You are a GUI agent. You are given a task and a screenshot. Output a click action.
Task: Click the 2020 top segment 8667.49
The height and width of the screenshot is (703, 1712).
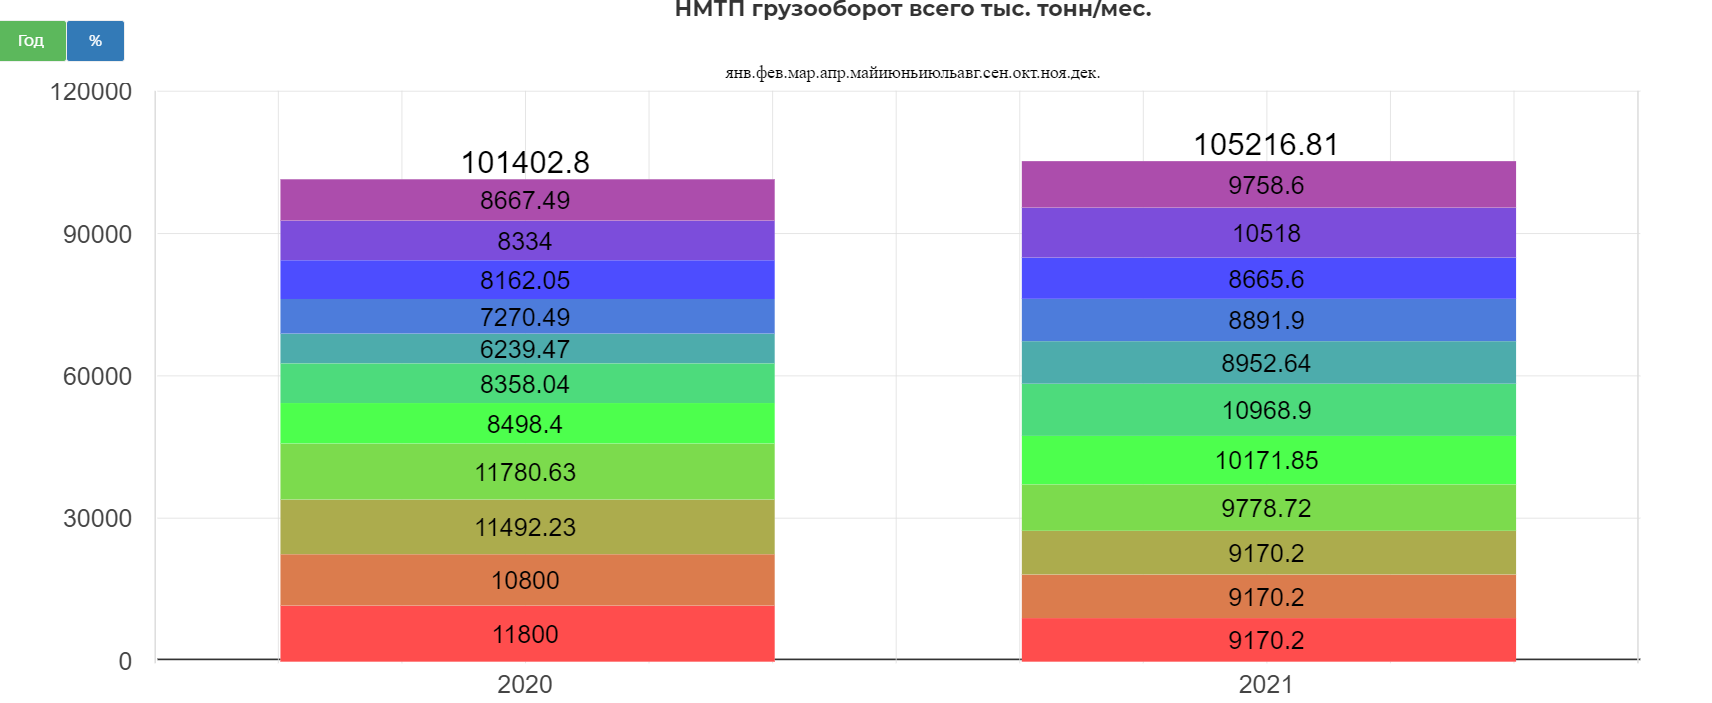[527, 200]
